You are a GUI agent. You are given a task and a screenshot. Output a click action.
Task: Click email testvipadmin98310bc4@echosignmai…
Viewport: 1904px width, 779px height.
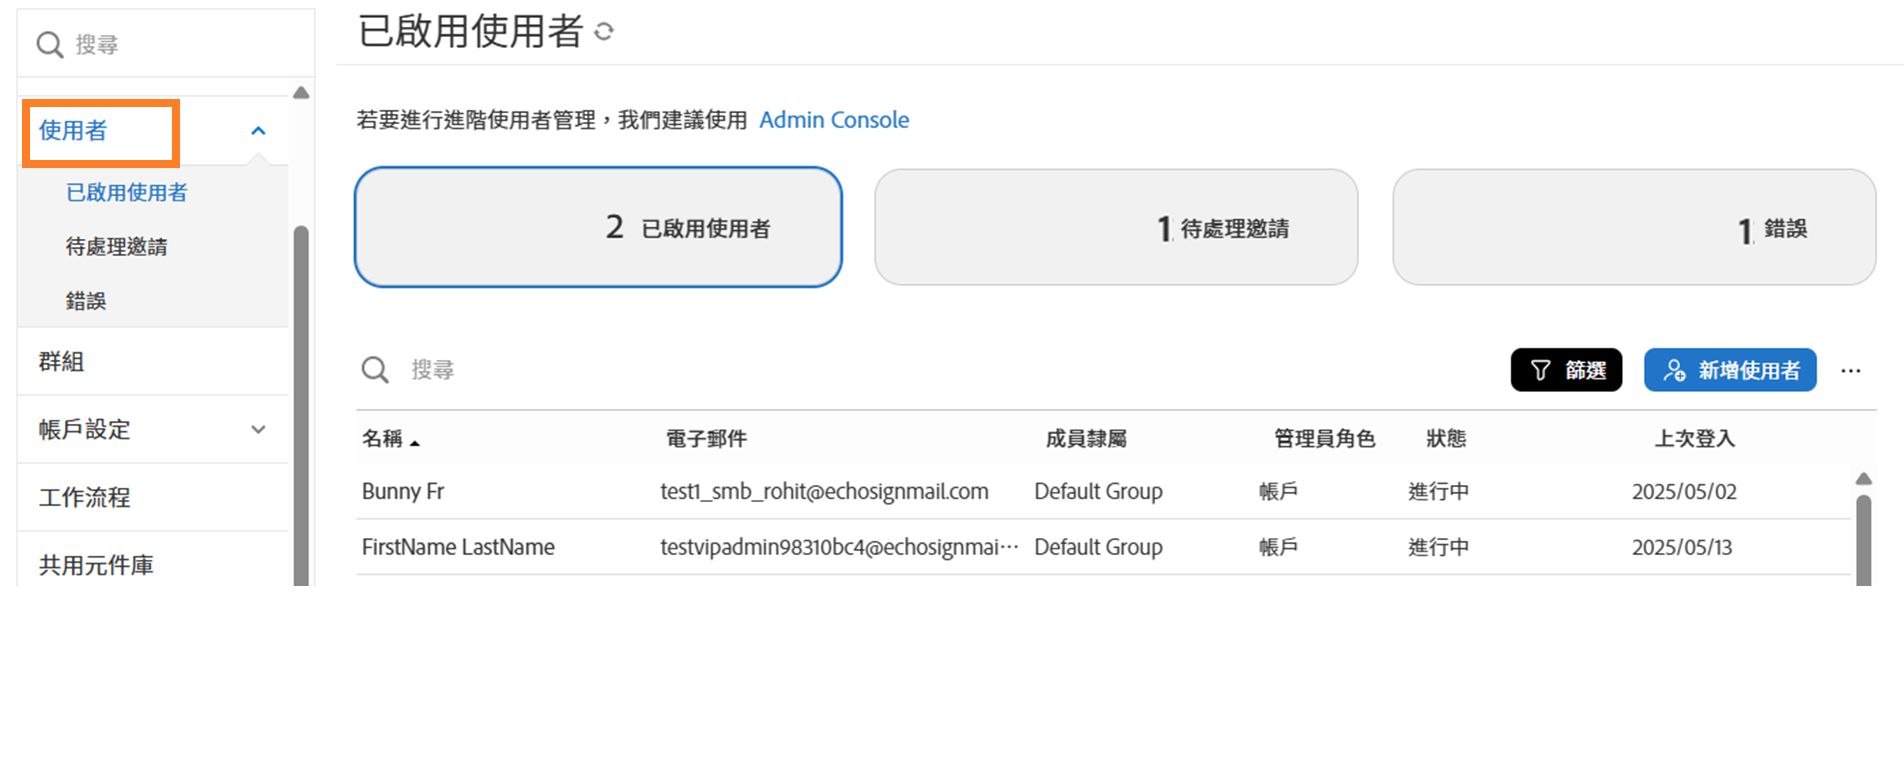[839, 547]
